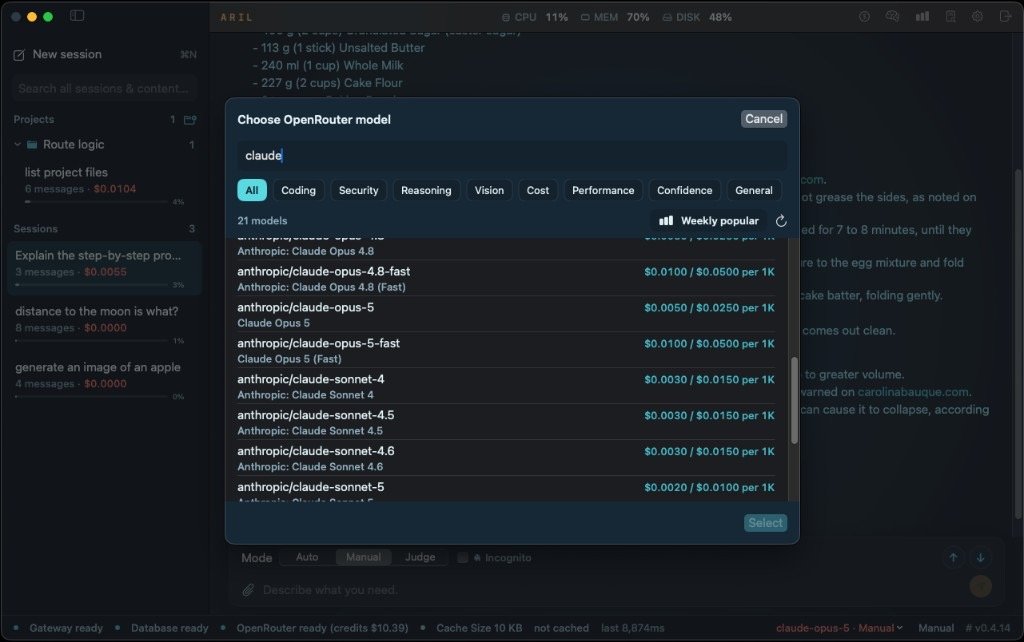Open the bar chart statistics icon in top bar

pyautogui.click(x=922, y=16)
